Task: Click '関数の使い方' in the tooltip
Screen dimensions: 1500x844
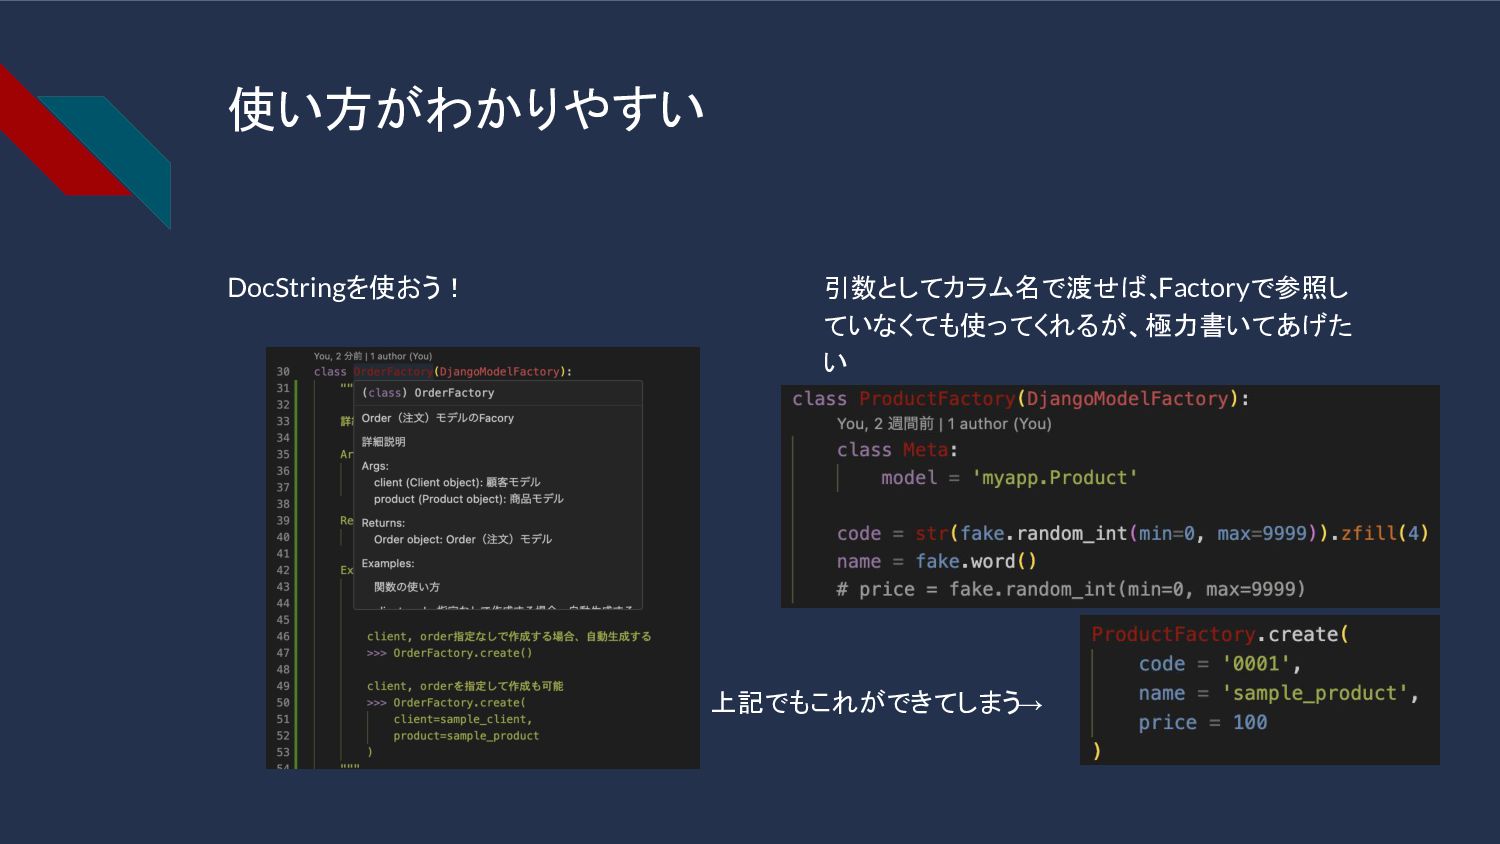Action: tap(407, 587)
